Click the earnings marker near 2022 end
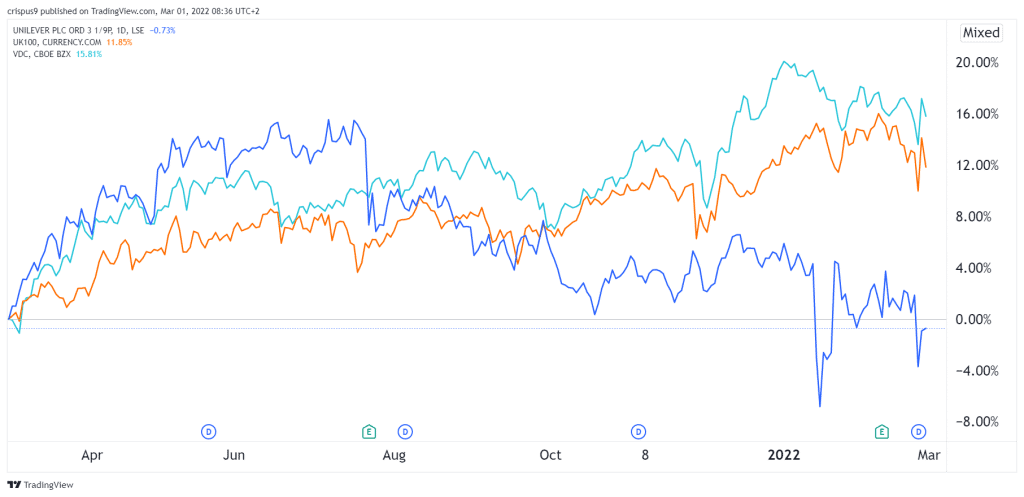The height and width of the screenshot is (497, 1024). click(x=882, y=431)
